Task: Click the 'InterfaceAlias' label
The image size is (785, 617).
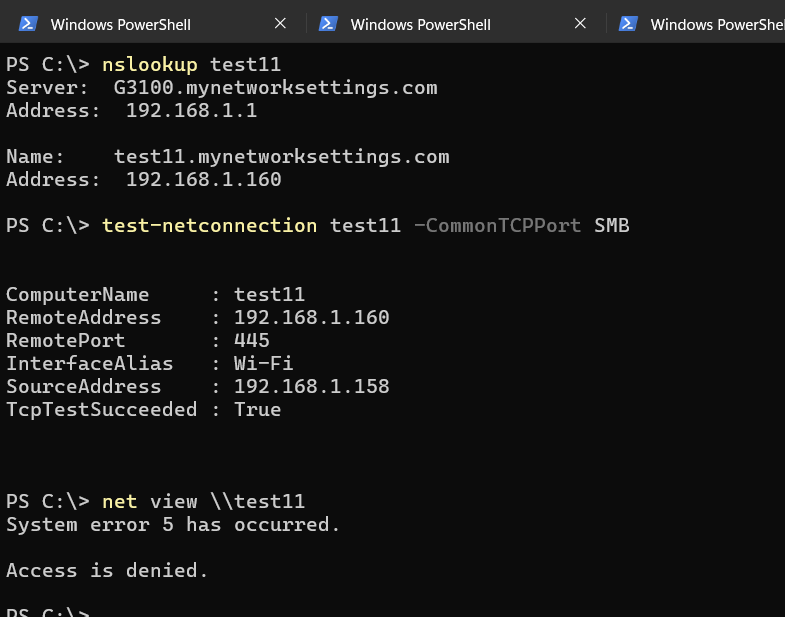Action: click(90, 364)
